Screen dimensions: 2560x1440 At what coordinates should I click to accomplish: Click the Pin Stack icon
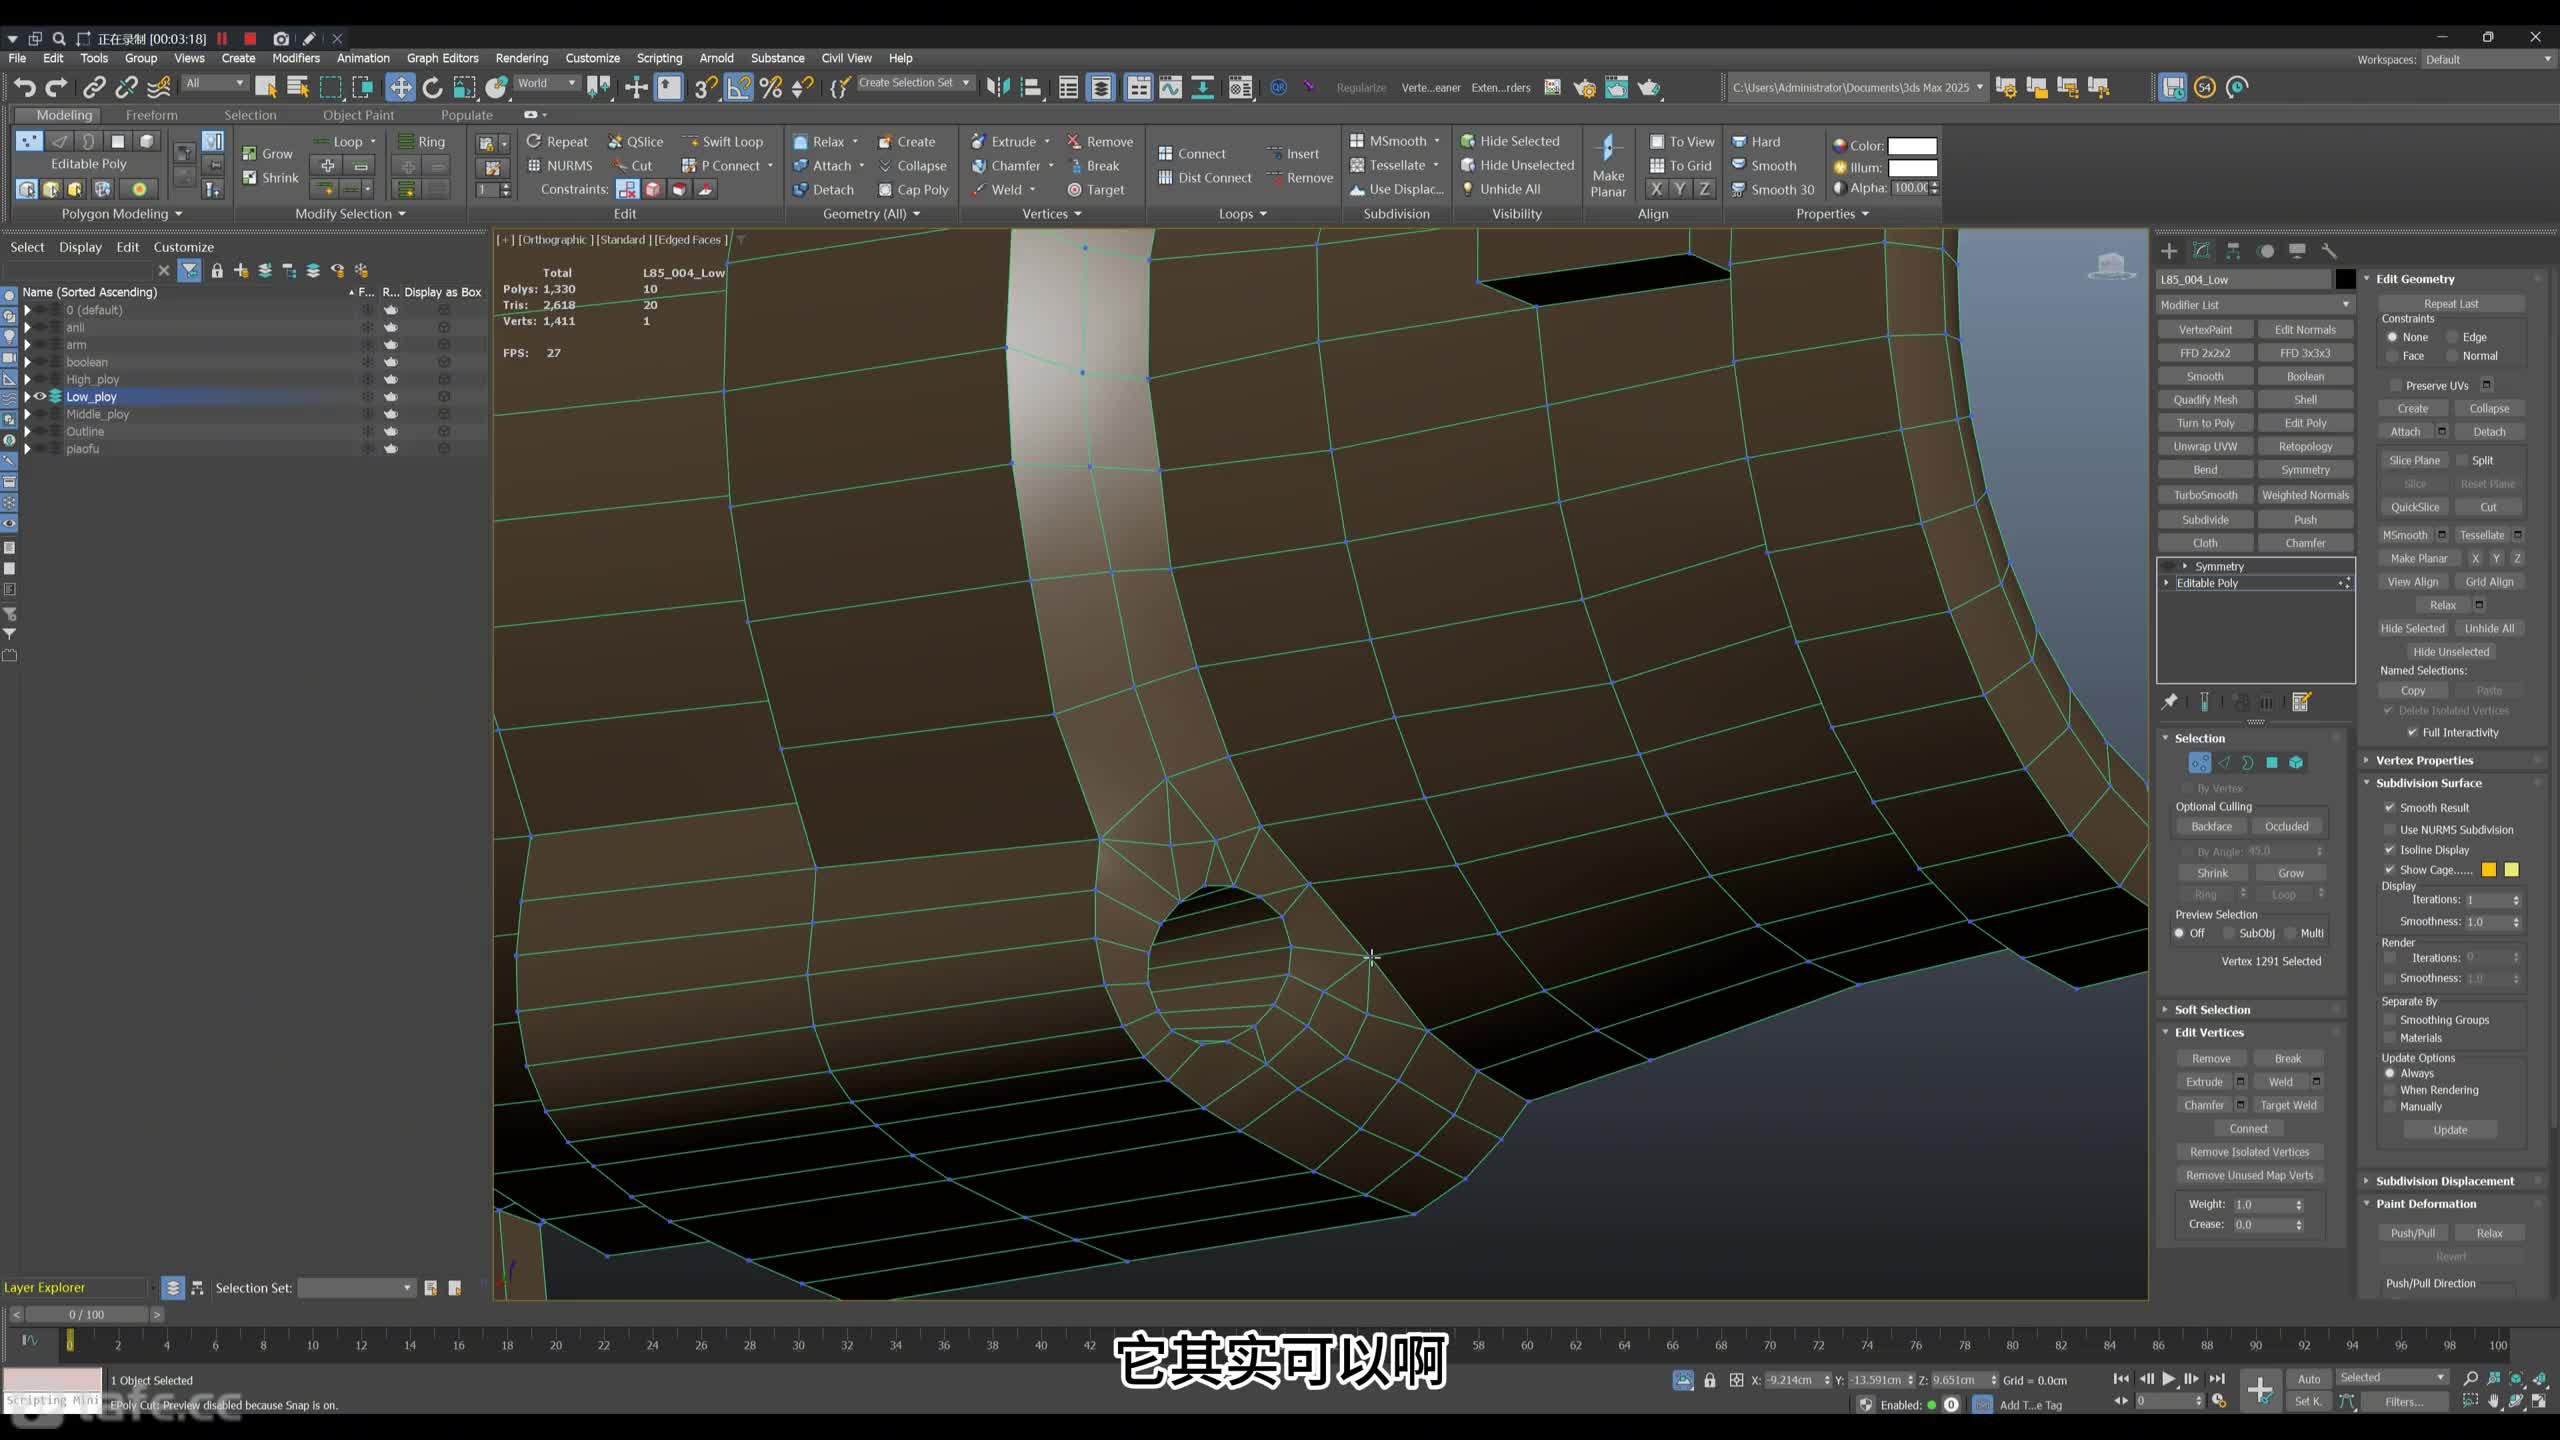pos(2169,702)
